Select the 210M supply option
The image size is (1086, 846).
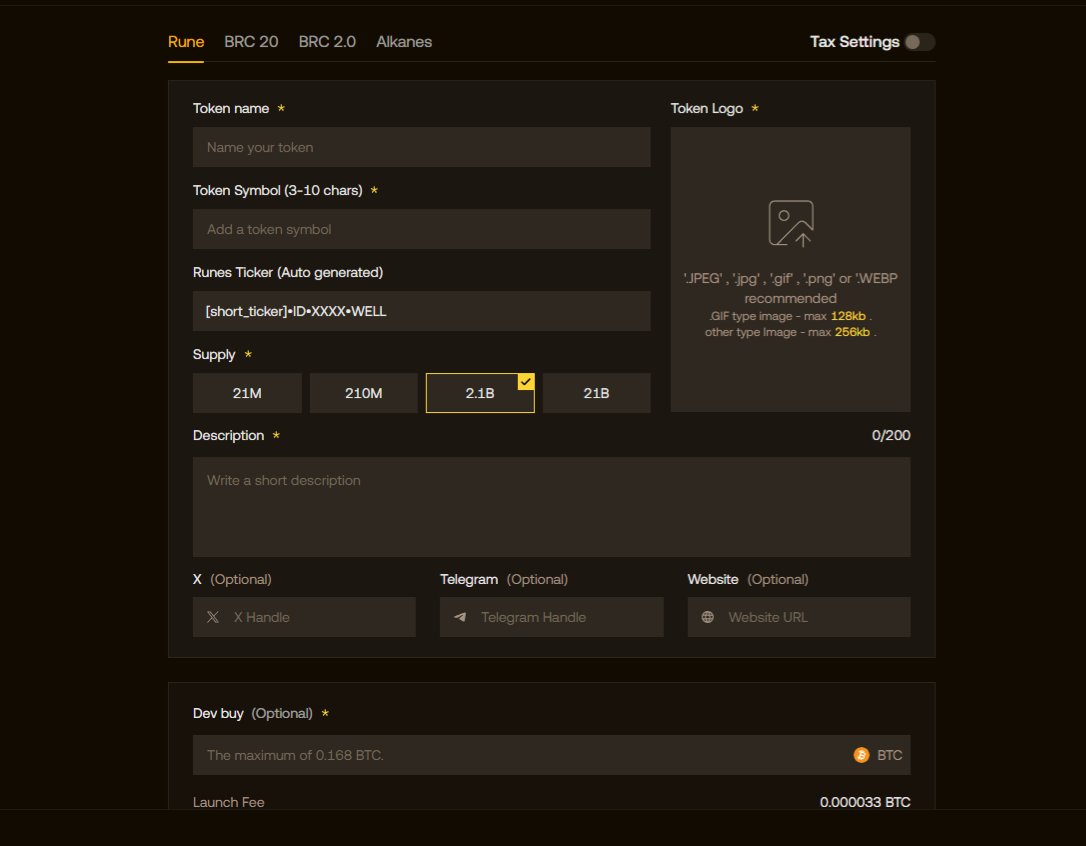tap(364, 393)
